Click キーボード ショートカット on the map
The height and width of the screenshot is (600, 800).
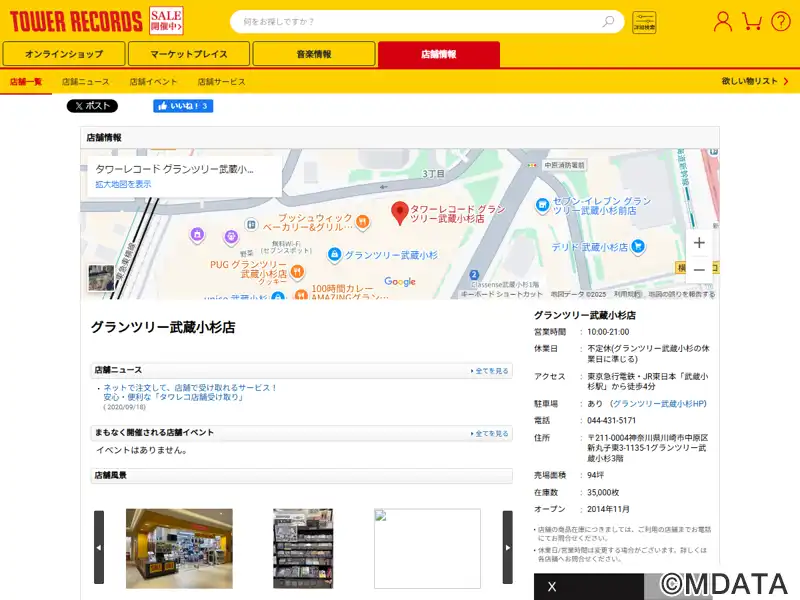502,294
